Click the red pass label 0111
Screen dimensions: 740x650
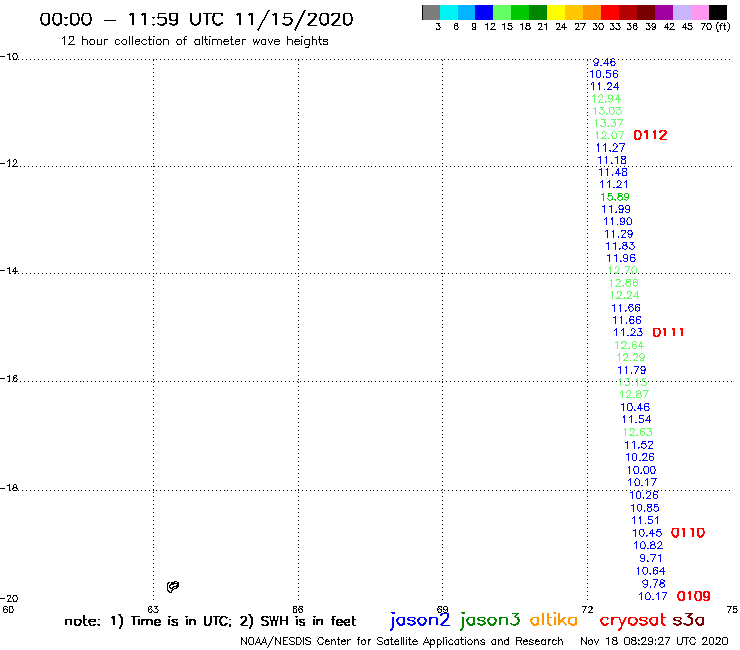point(668,332)
